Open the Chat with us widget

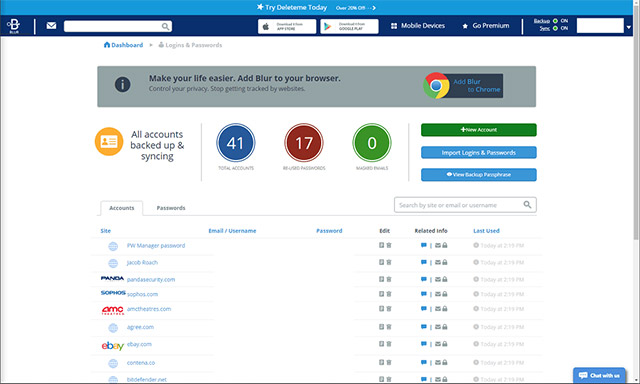[599, 375]
